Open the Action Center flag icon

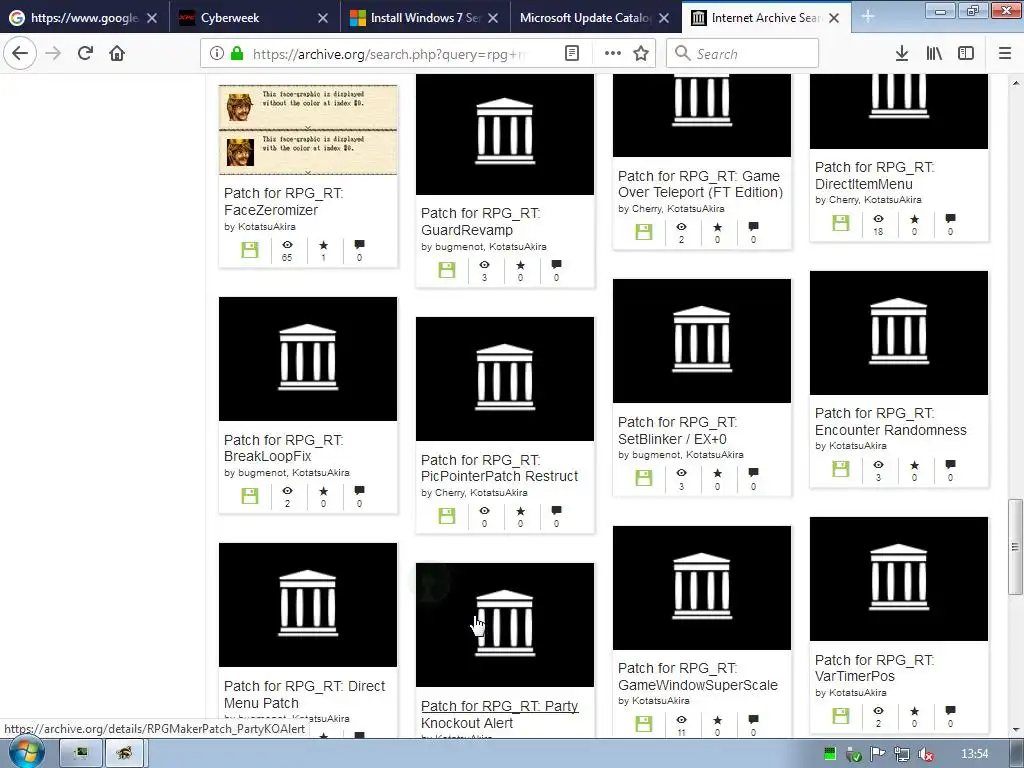pyautogui.click(x=877, y=755)
